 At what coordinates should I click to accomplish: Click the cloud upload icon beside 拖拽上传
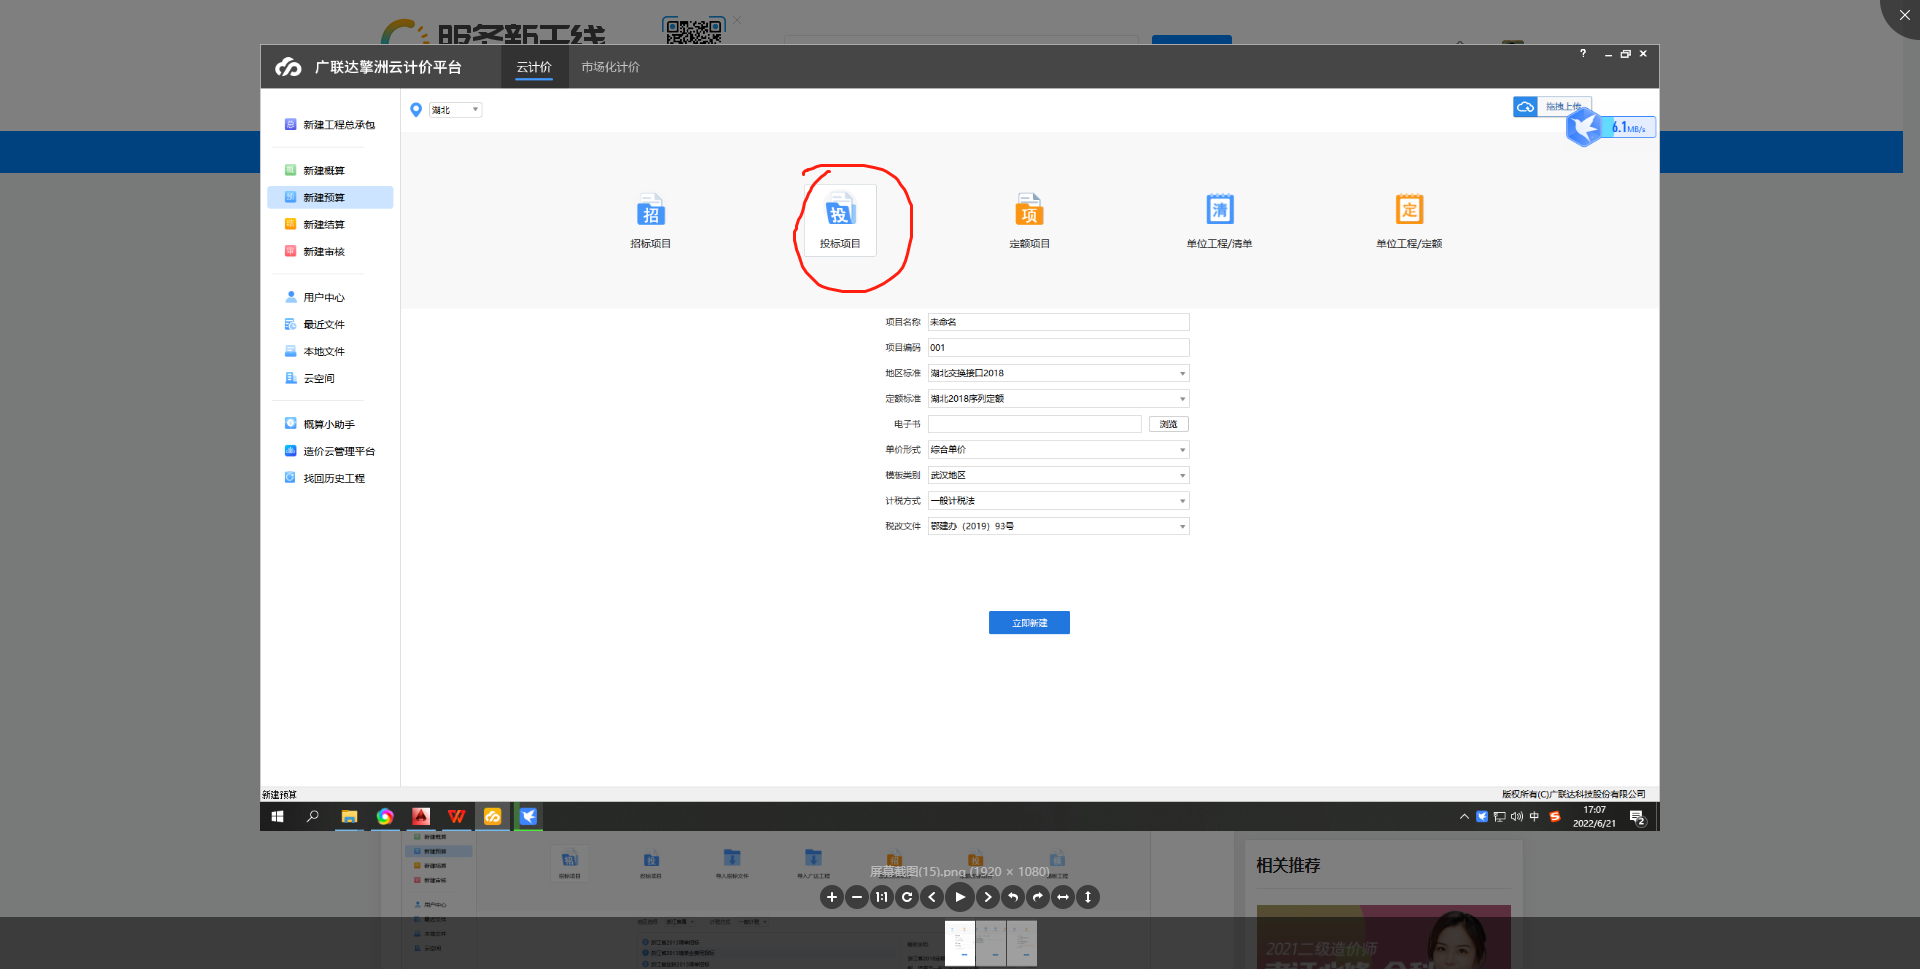point(1525,106)
